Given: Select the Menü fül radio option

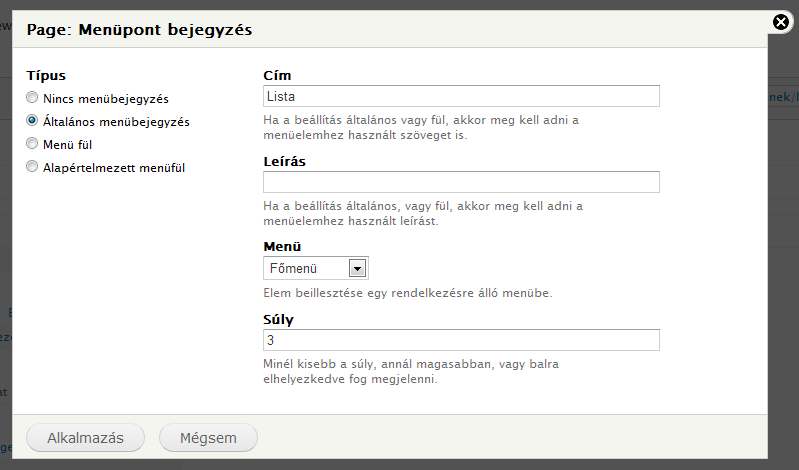Looking at the screenshot, I should (32, 143).
